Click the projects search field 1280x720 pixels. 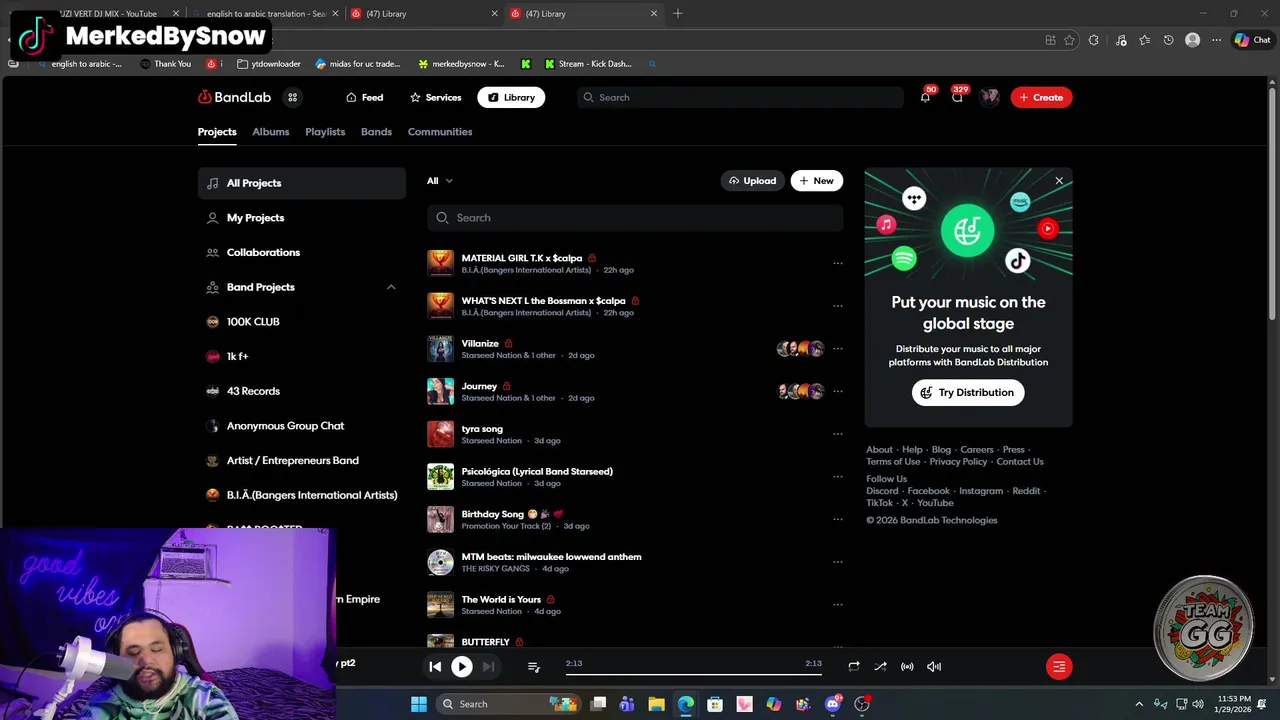point(635,218)
